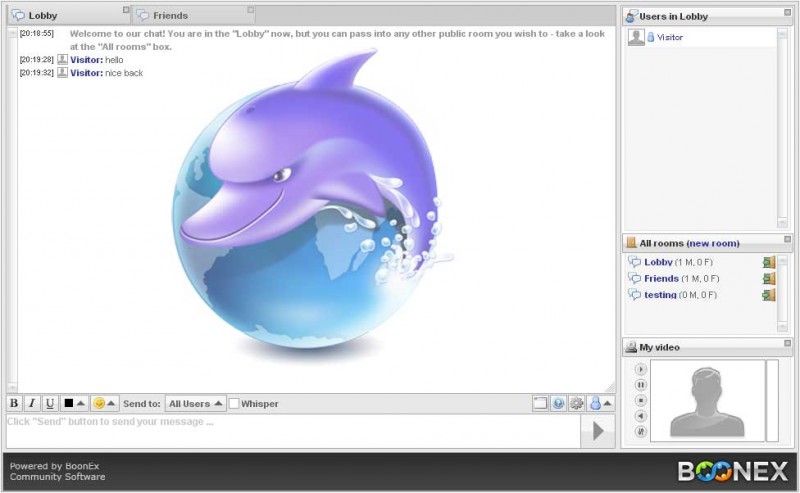
Task: Click avatar icon beside nice back message
Action: [62, 72]
